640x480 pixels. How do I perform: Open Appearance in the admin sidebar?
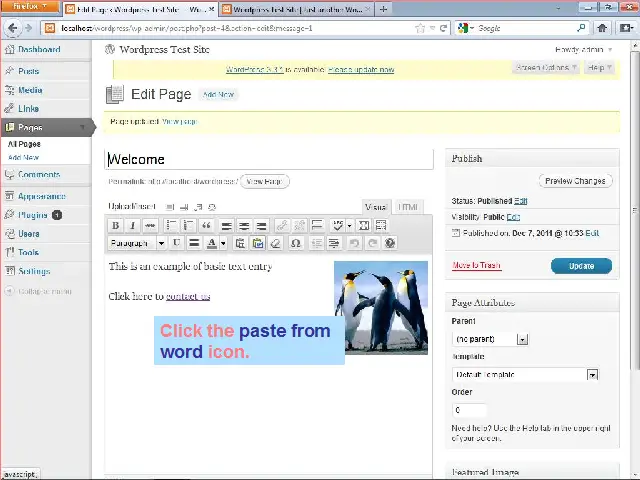pyautogui.click(x=42, y=196)
